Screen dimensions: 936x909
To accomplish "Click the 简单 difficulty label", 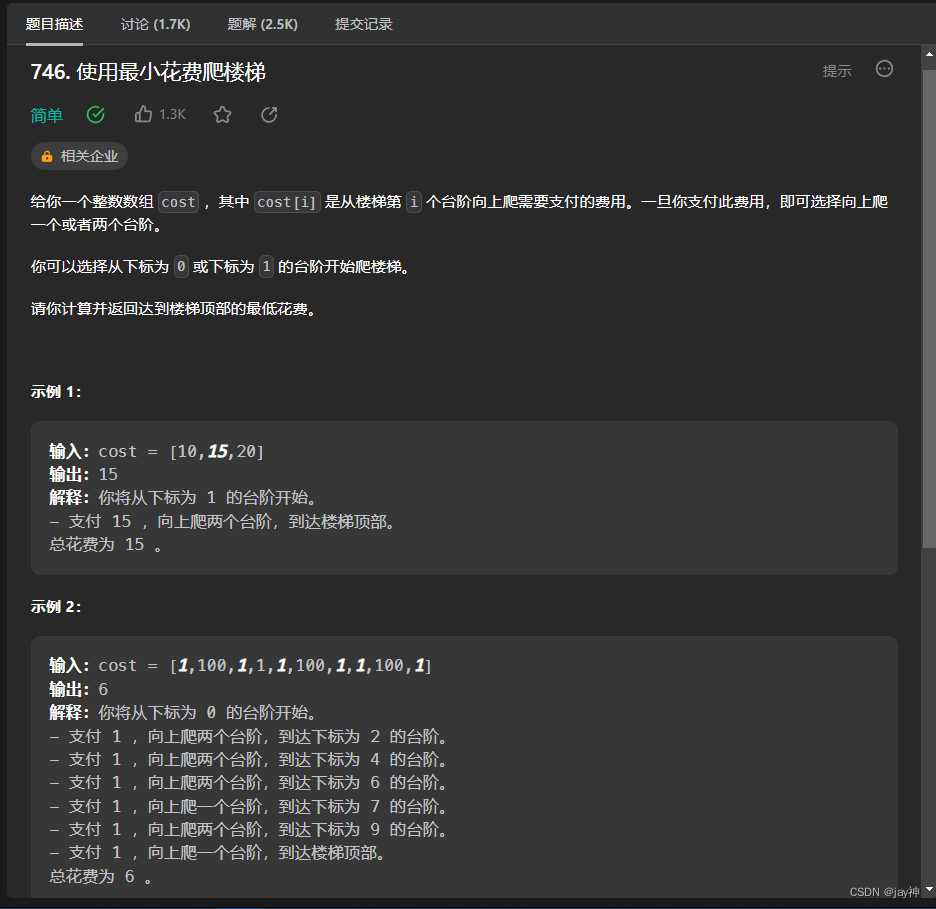I will pos(46,115).
